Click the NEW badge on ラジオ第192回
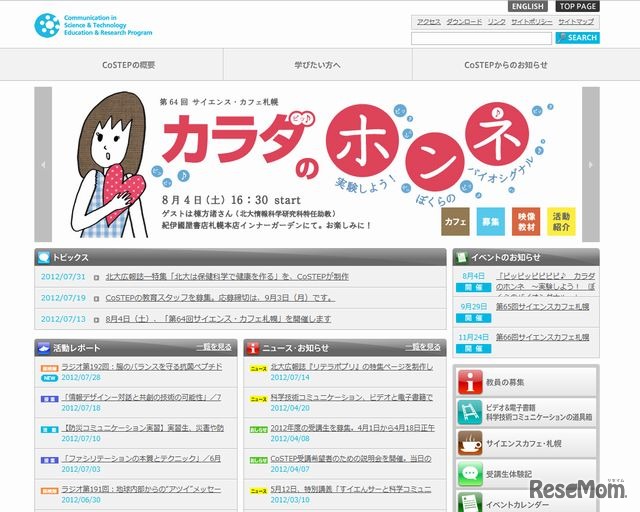This screenshot has width=640, height=512. coord(49,378)
